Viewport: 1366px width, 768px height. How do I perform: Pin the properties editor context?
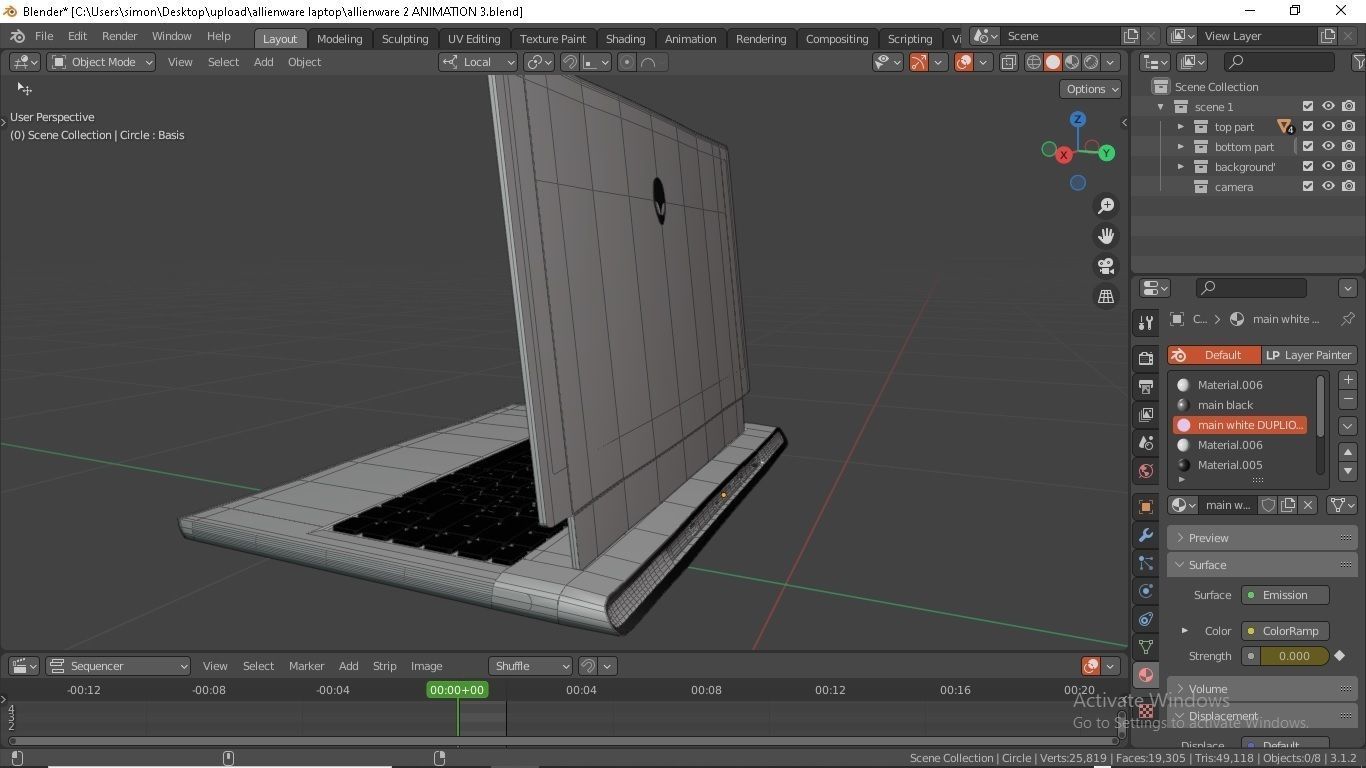[x=1347, y=319]
